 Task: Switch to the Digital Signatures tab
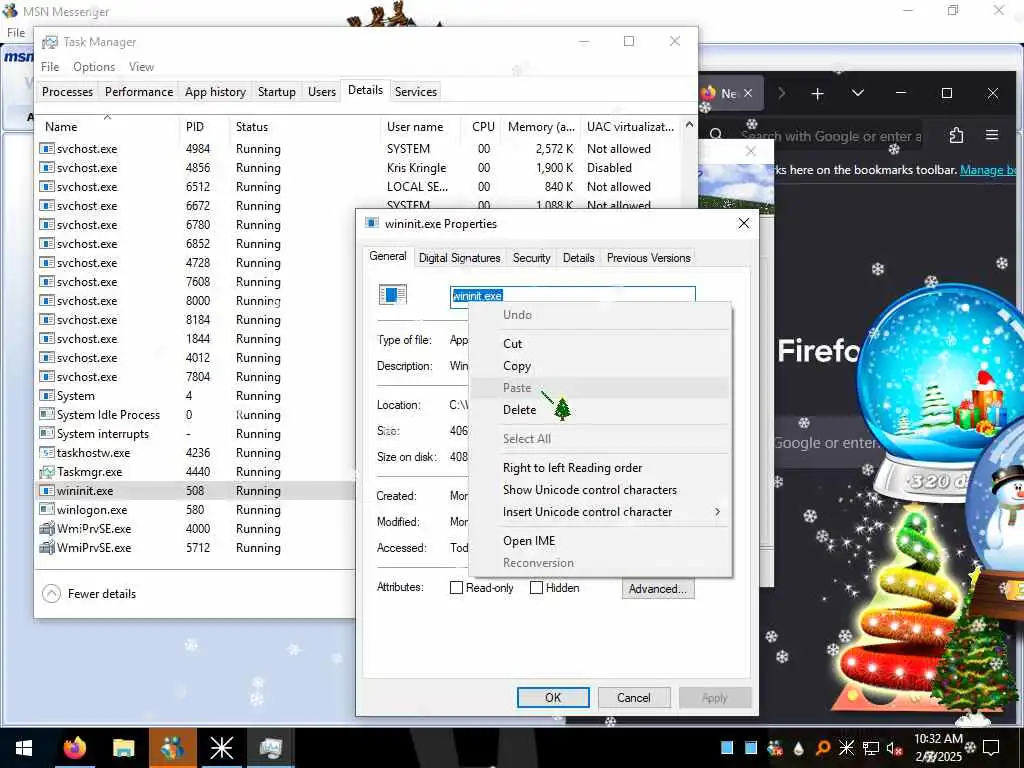pos(460,258)
